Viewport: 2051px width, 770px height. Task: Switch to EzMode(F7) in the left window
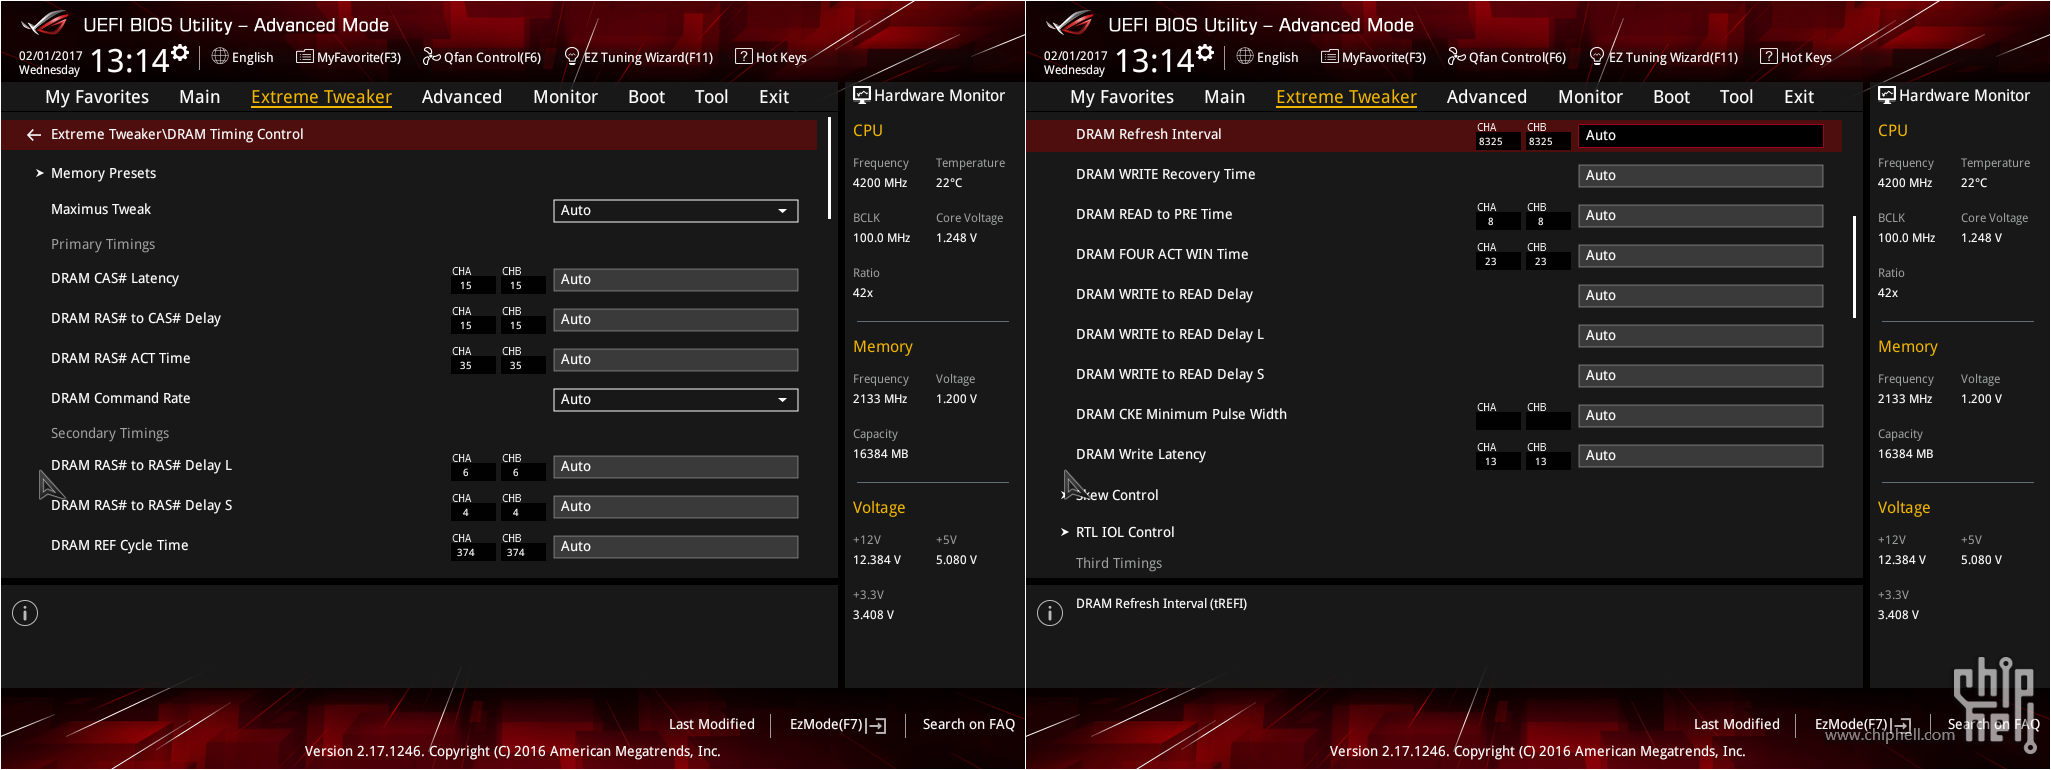click(838, 724)
